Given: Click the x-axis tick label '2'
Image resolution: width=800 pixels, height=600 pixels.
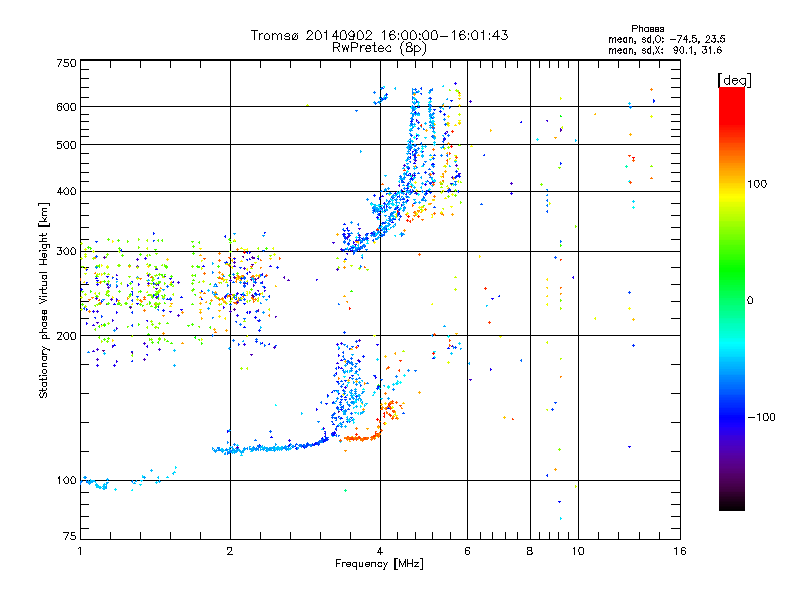Looking at the screenshot, I should (x=230, y=551).
